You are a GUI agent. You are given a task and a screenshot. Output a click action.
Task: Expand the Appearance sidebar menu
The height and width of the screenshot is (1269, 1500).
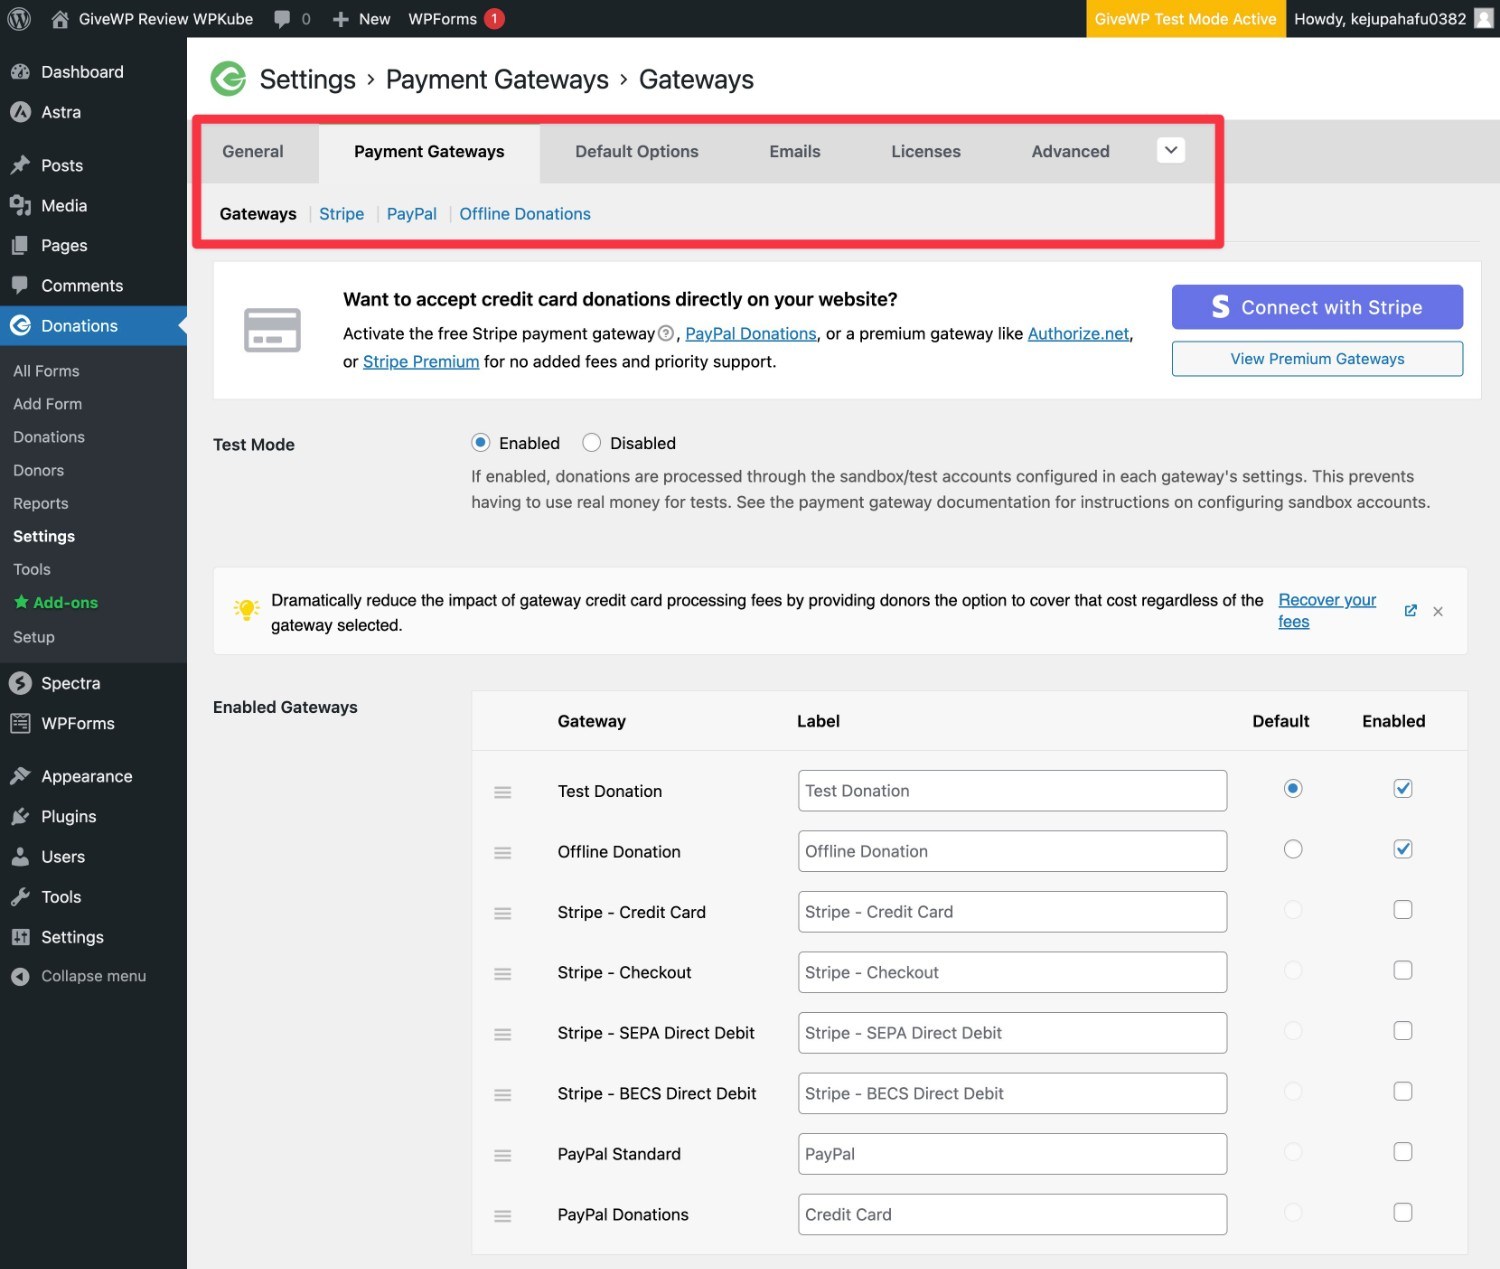click(86, 776)
